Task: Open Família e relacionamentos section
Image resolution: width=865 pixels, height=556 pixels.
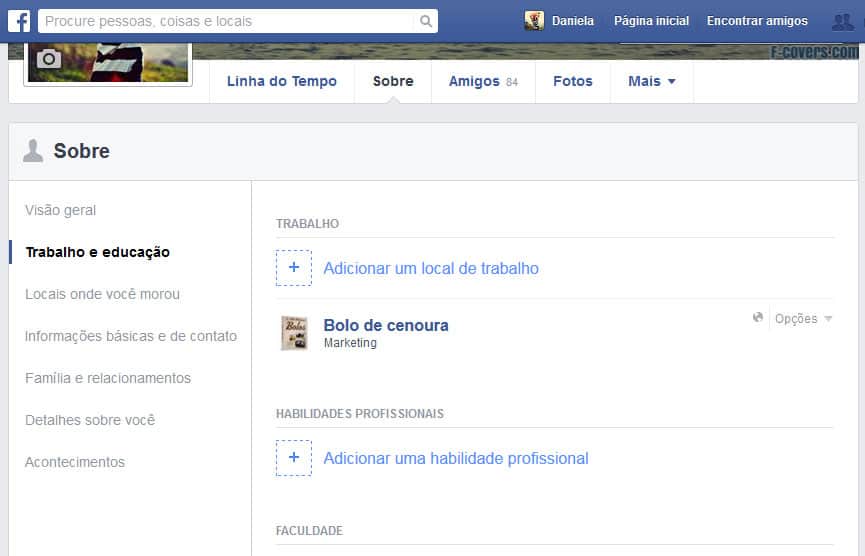Action: [x=108, y=378]
